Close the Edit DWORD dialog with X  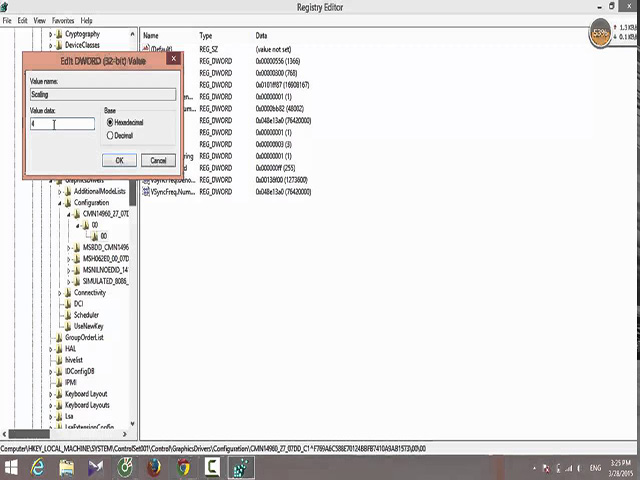tap(173, 58)
